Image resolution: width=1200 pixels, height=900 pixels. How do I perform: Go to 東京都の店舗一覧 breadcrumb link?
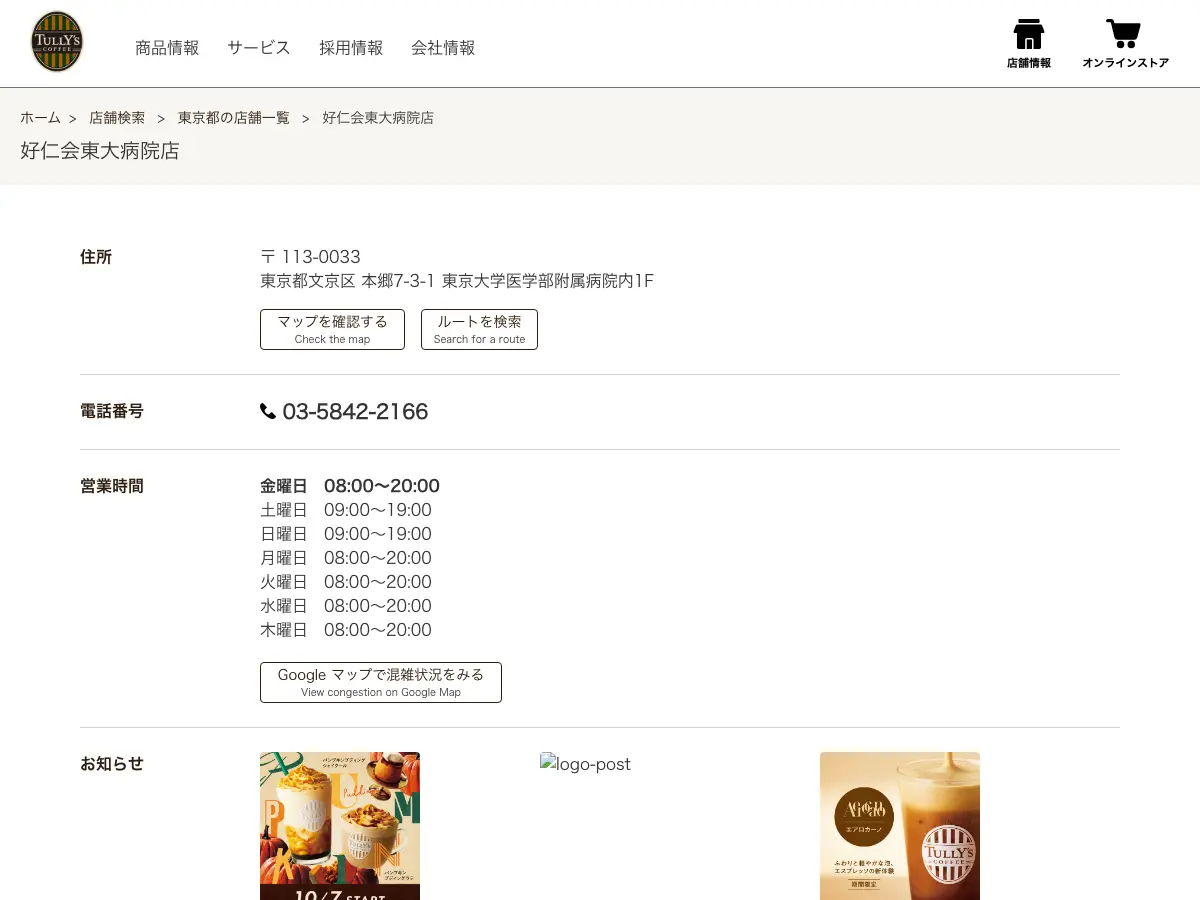[234, 118]
